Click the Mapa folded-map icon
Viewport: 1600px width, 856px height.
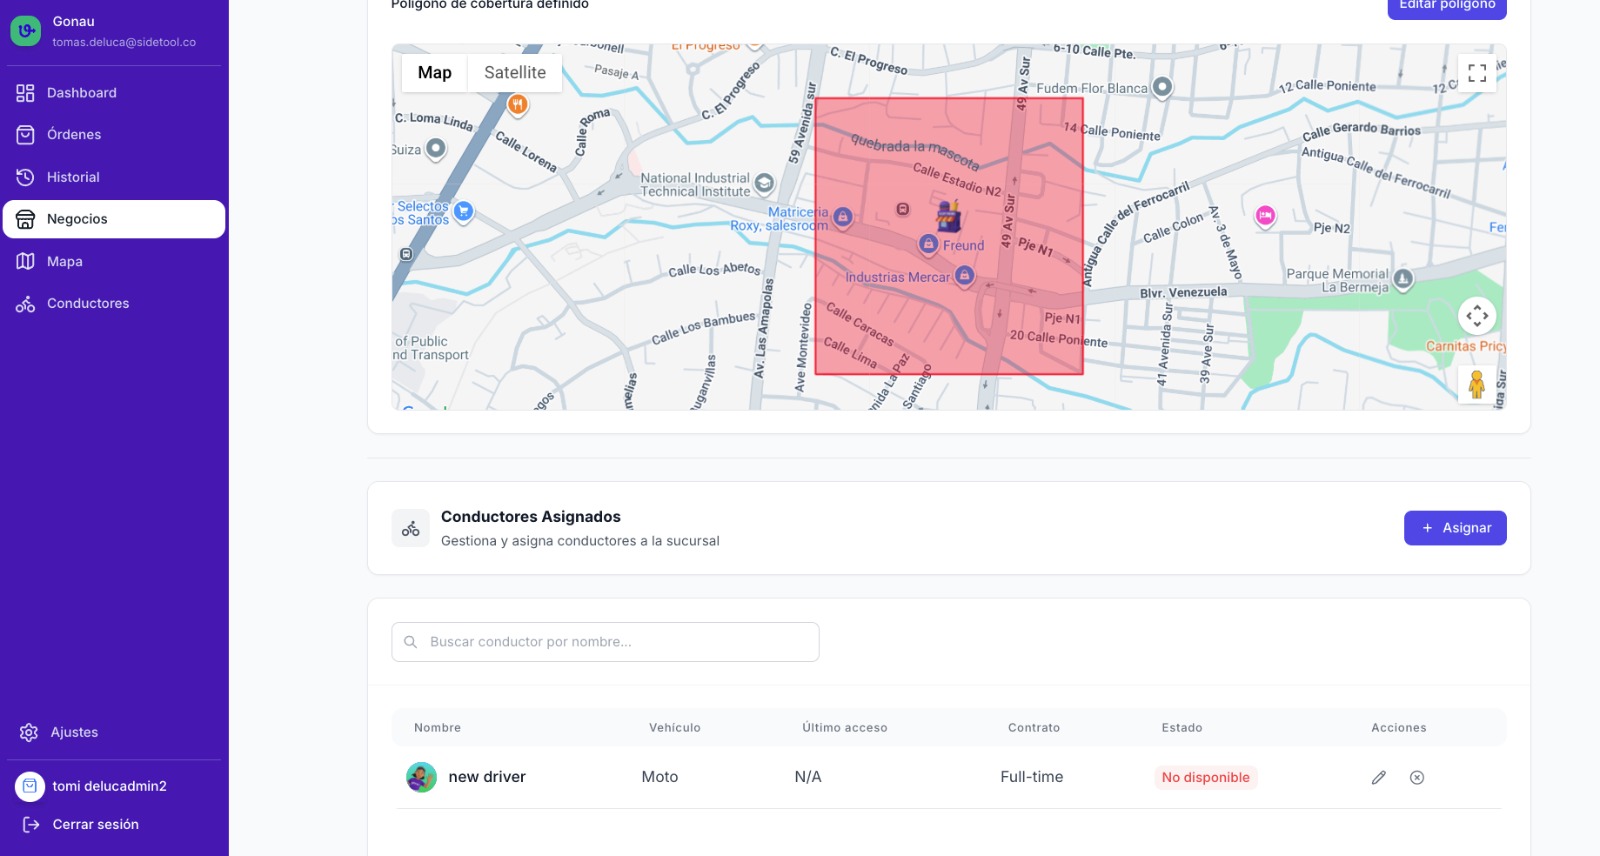(x=26, y=261)
